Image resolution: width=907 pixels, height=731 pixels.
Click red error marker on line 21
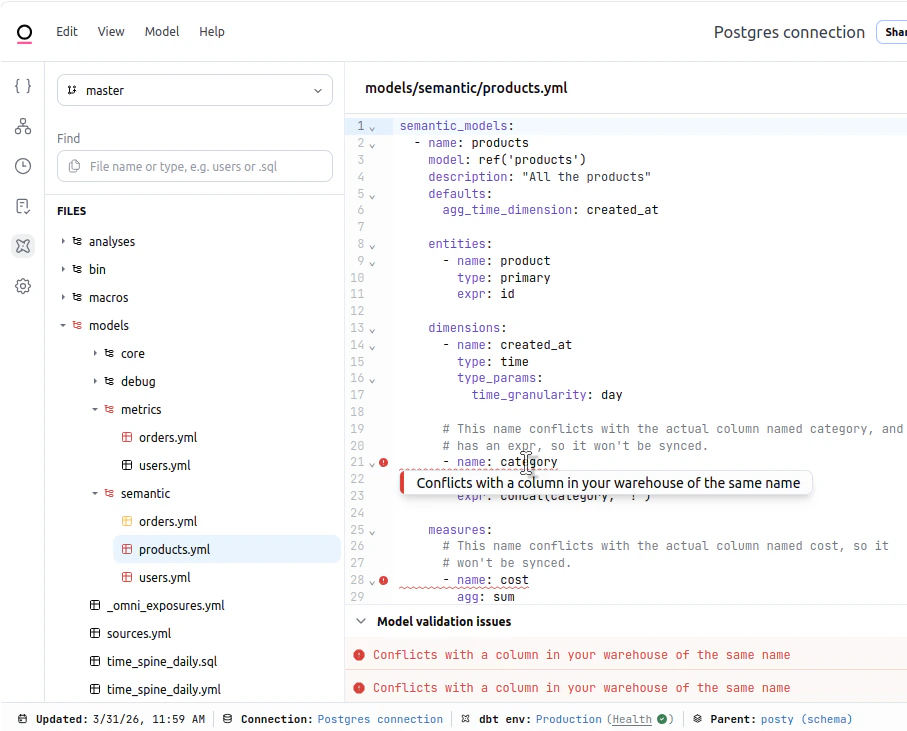(x=384, y=462)
